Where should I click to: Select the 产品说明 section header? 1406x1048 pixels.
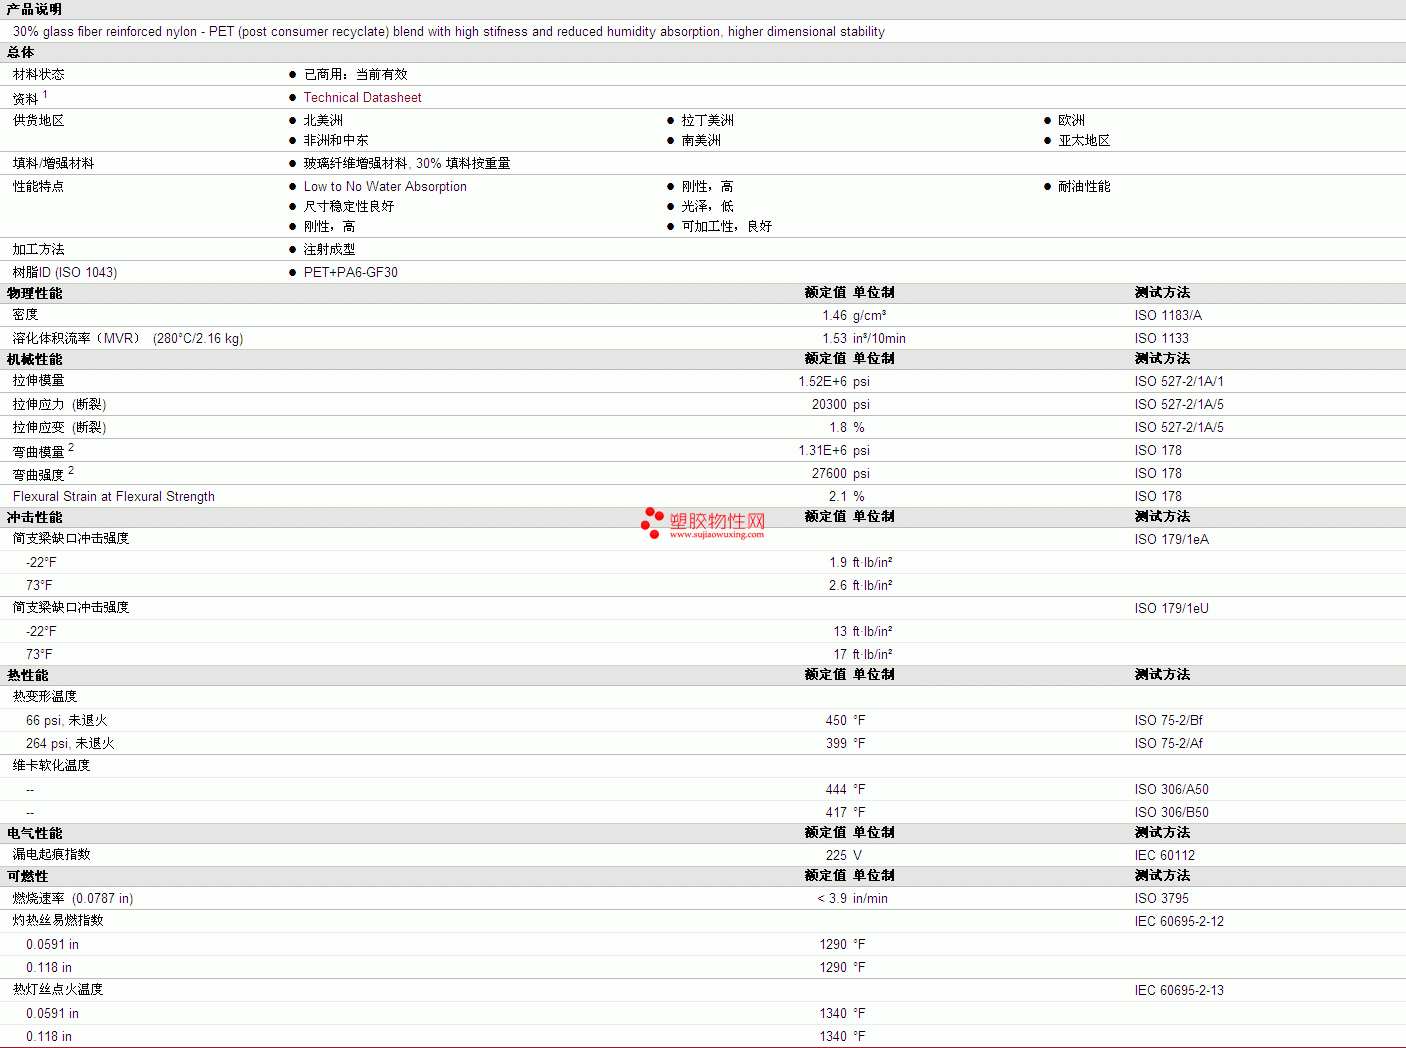coord(34,9)
